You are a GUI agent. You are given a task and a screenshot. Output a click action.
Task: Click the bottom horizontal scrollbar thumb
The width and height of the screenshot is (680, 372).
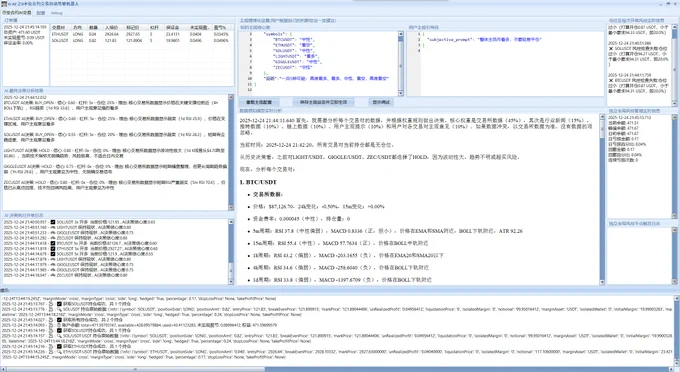pos(134,369)
